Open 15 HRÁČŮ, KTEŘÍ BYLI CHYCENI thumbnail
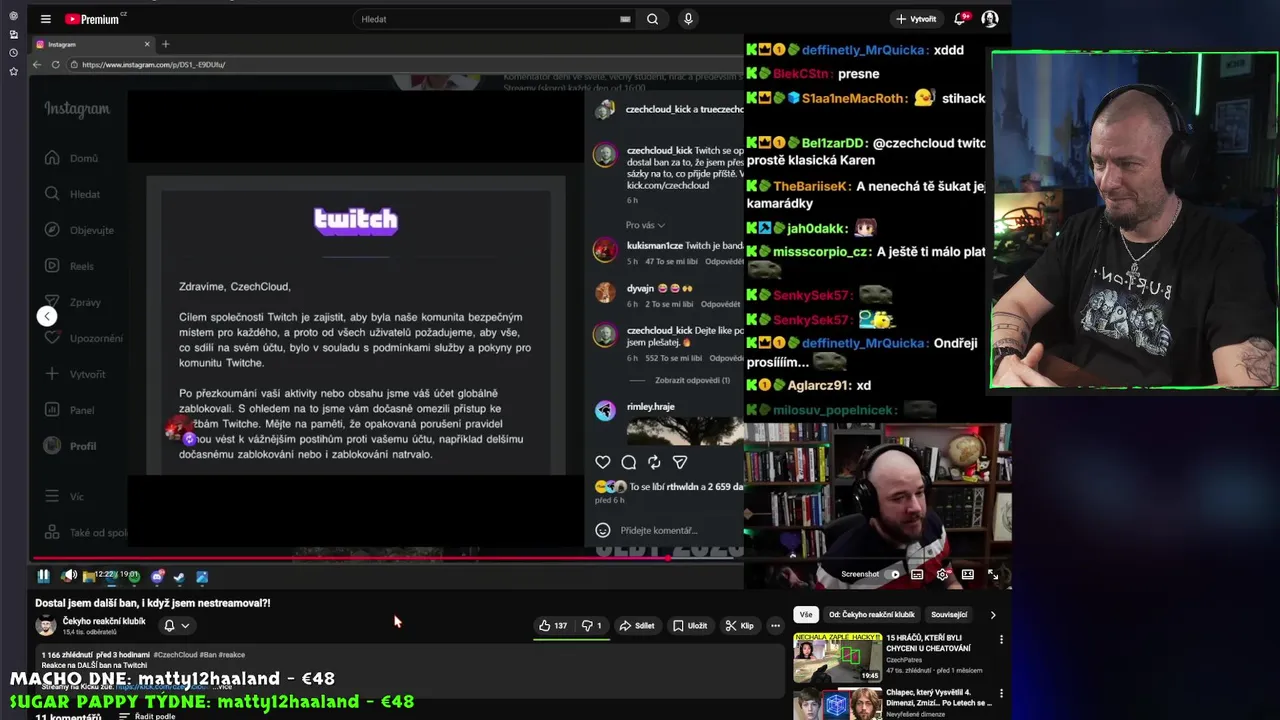This screenshot has height=720, width=1280. point(837,657)
